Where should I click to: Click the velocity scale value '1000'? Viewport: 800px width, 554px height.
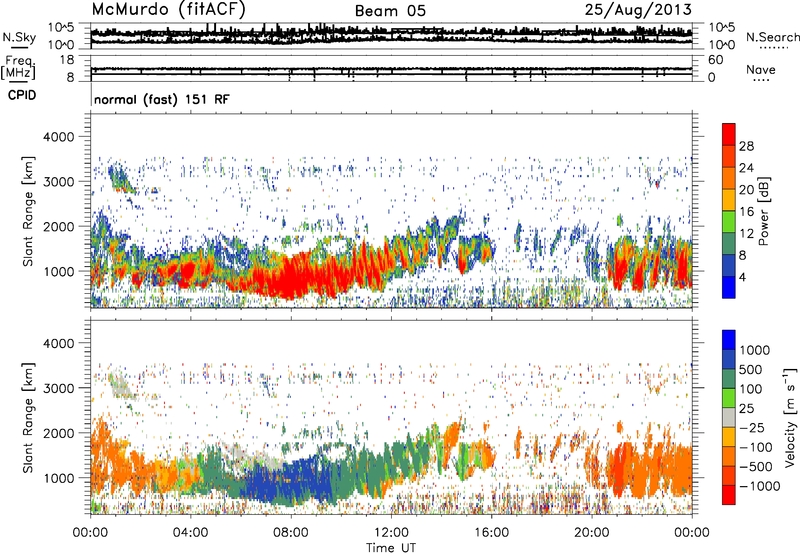(754, 350)
